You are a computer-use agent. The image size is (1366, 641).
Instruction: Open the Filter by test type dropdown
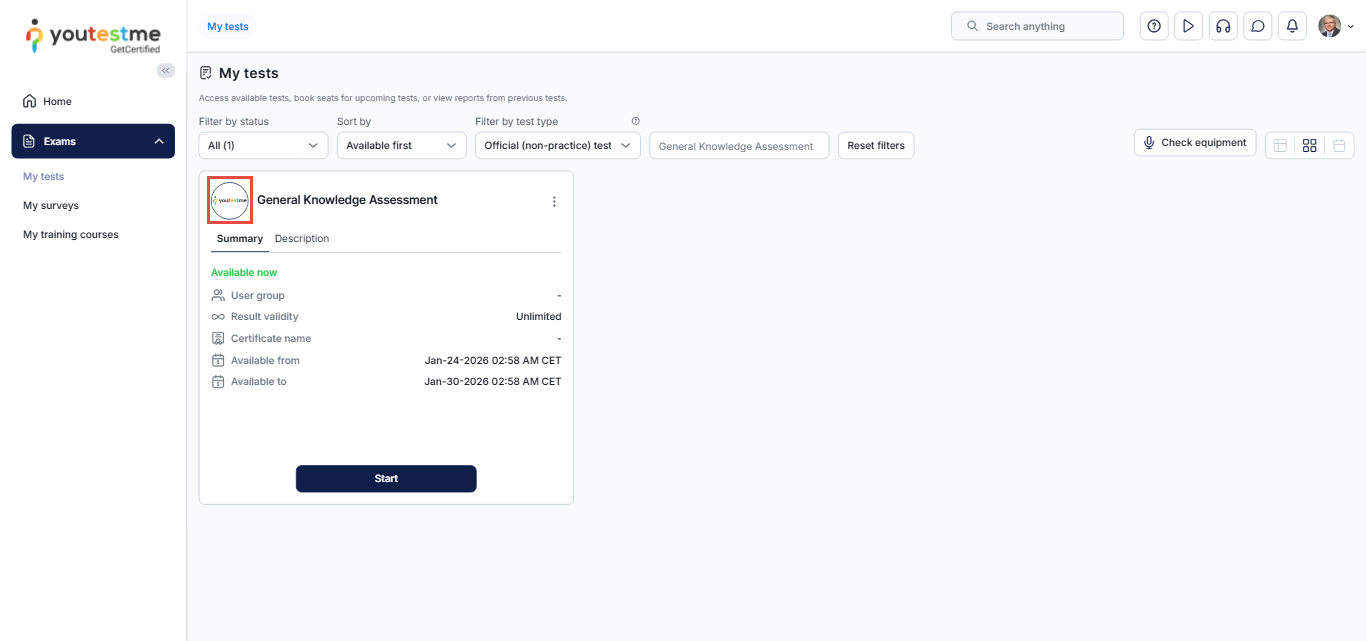(557, 145)
